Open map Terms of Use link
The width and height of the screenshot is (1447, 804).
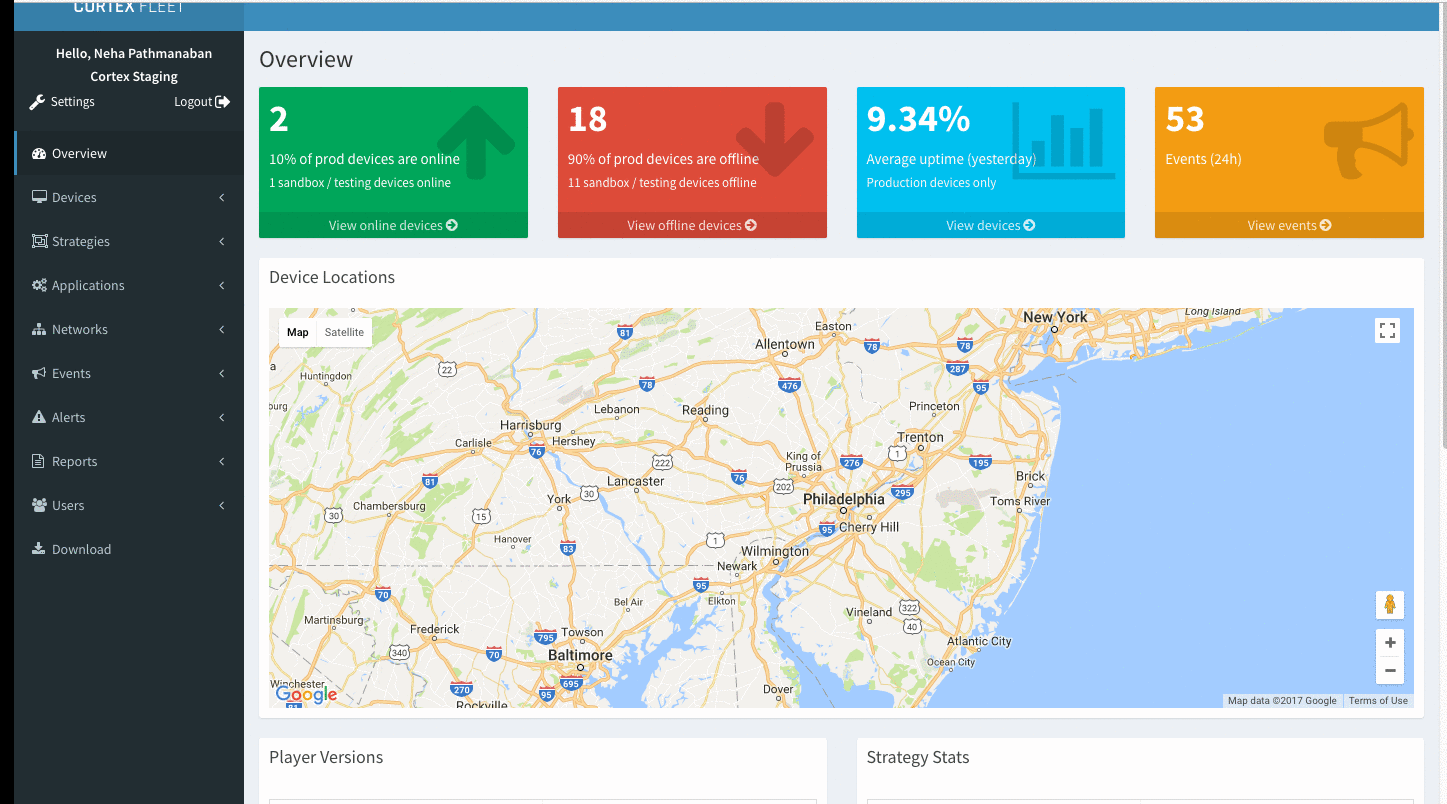click(x=1378, y=701)
